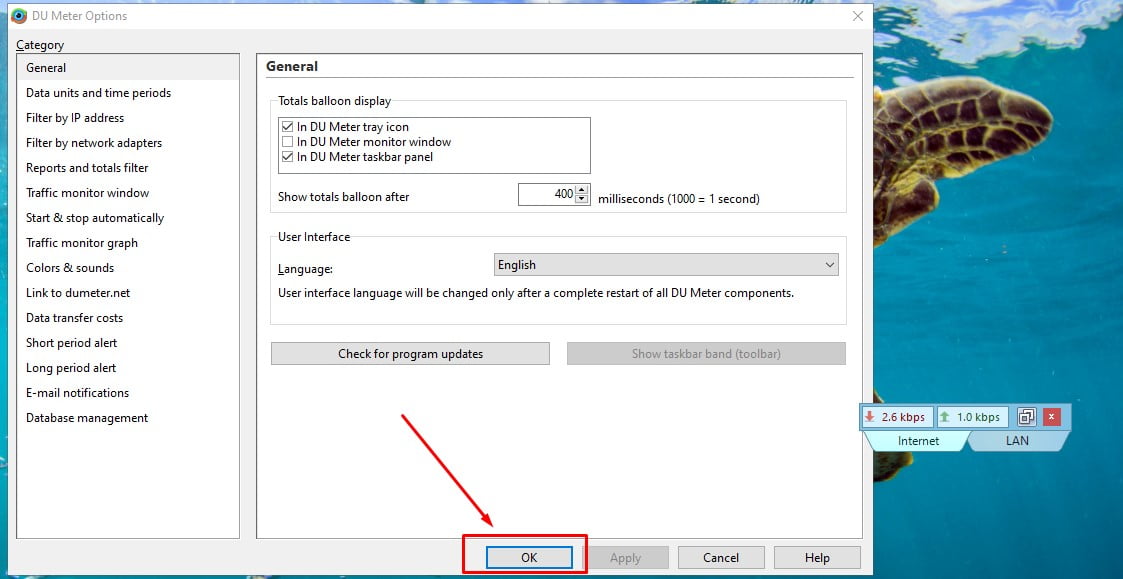
Task: Open "Start & stop automatically" options
Action: (x=128, y=219)
